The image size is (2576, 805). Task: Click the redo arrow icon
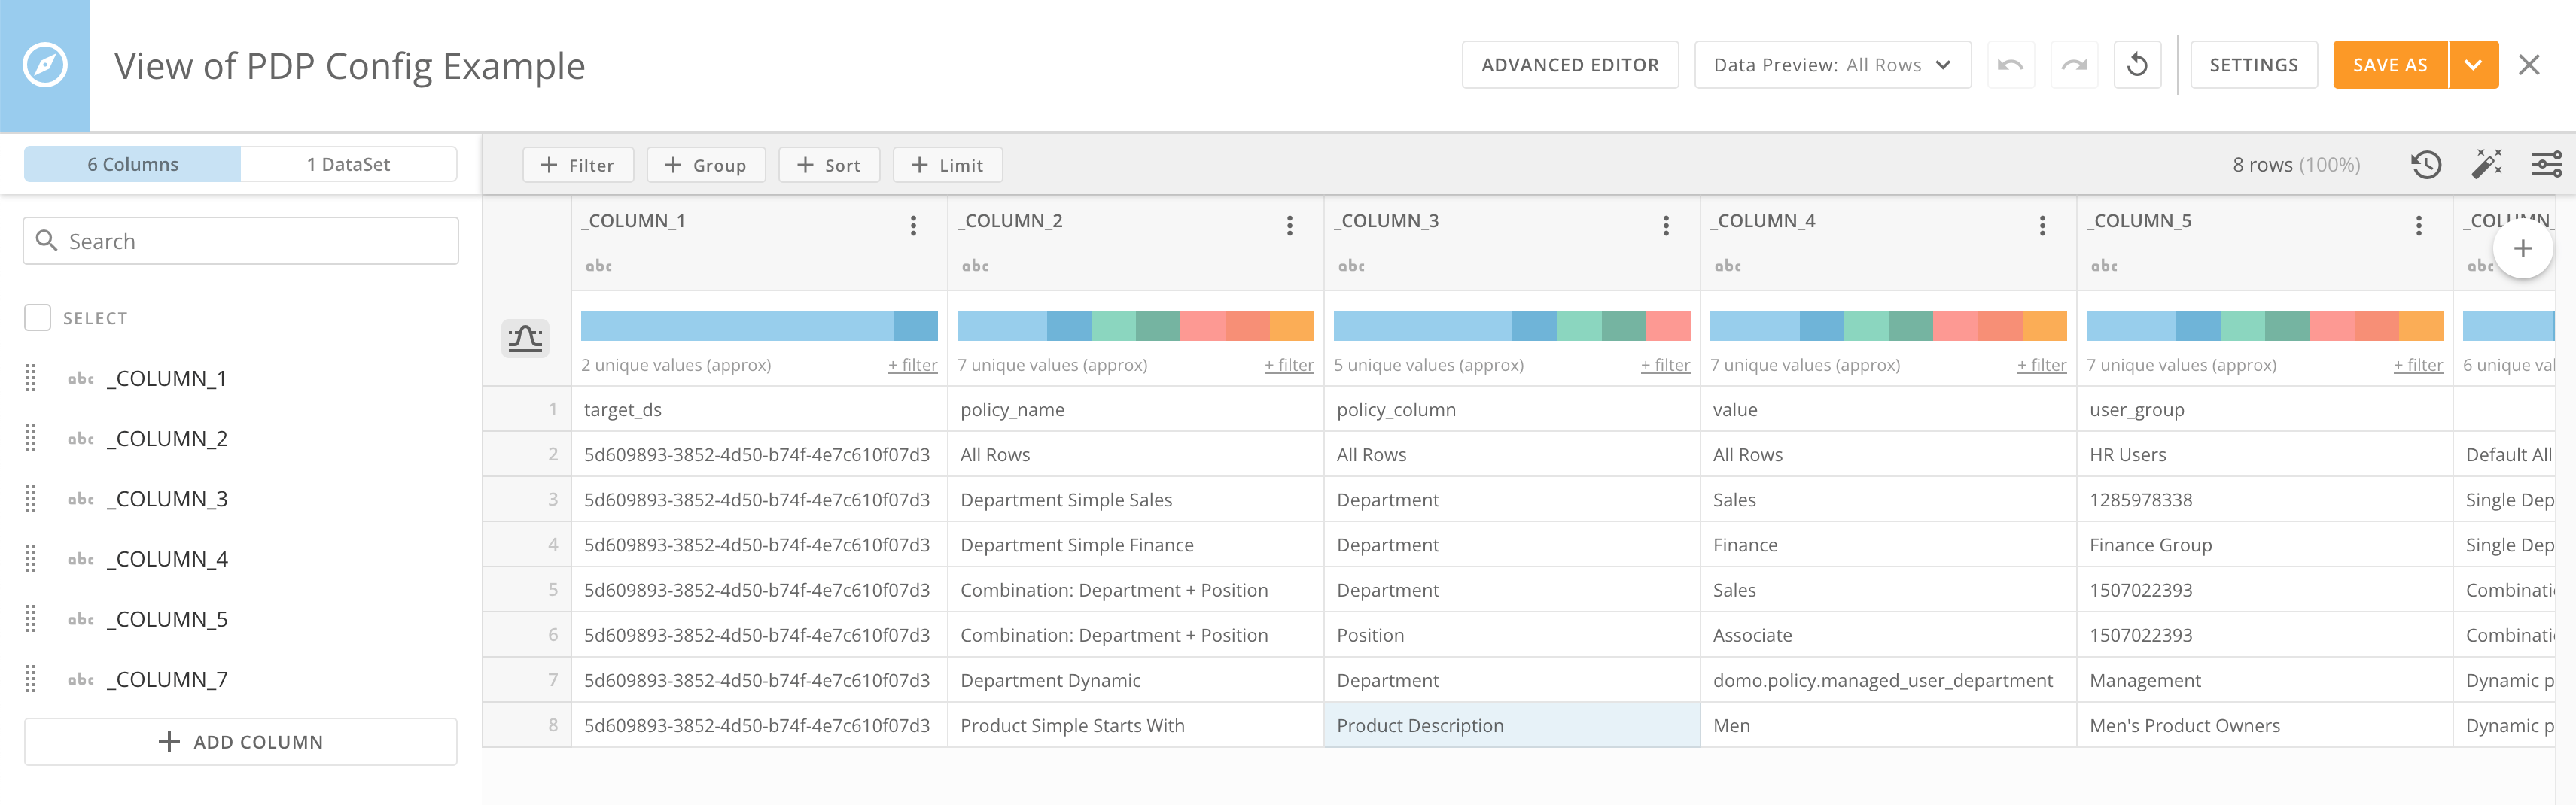coord(2074,65)
